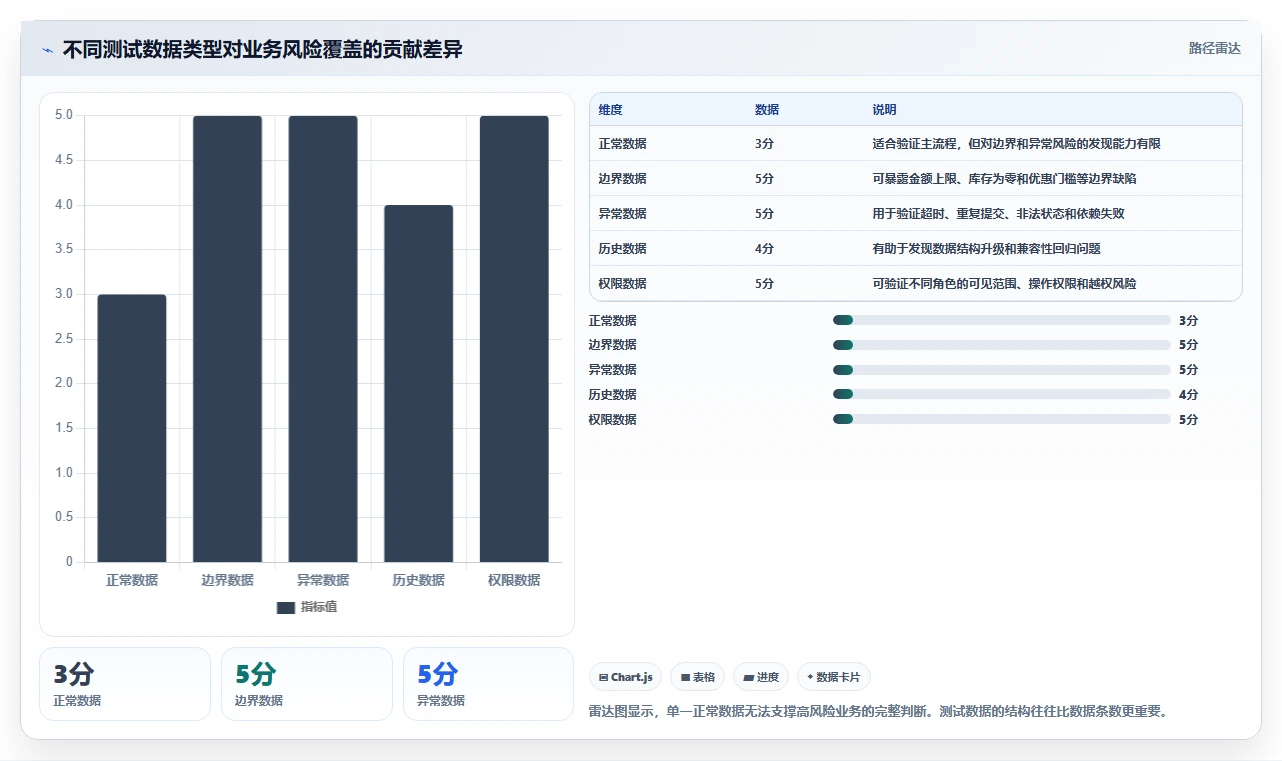Viewport: 1282px width, 761px height.
Task: Click the 异常数据 bar in the chart
Action: tap(323, 339)
